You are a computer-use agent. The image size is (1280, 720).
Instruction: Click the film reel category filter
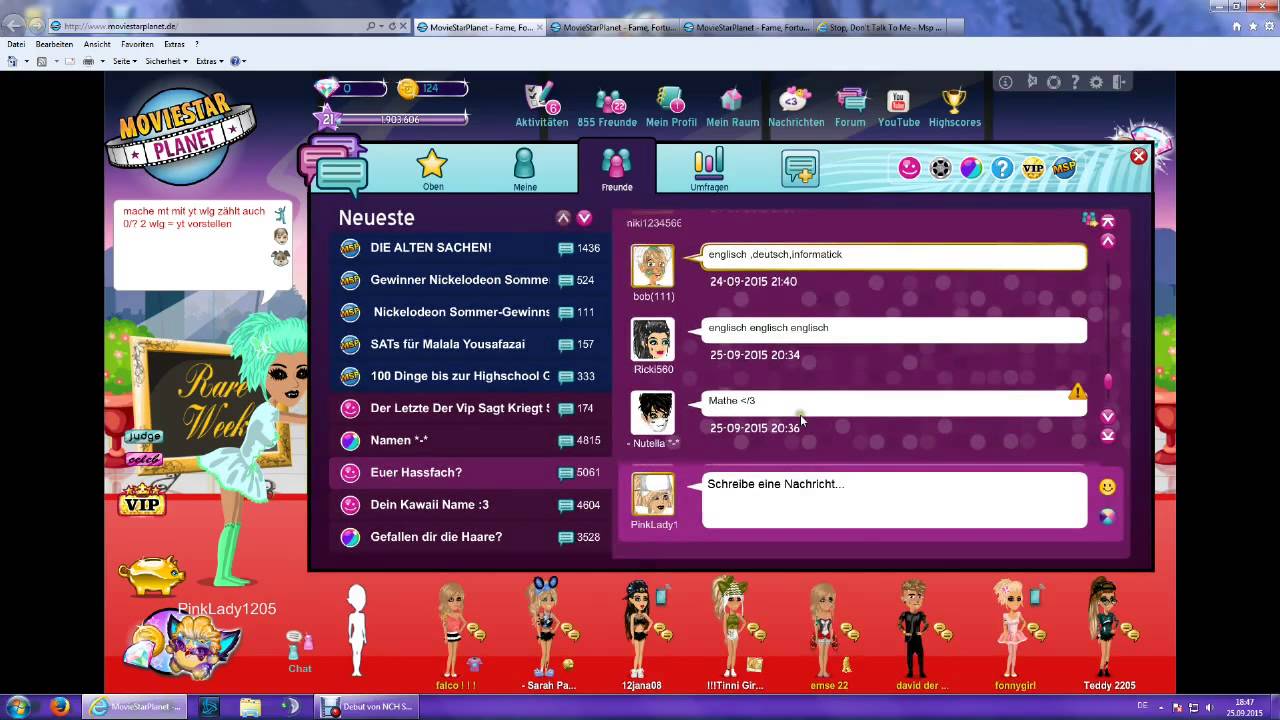click(940, 168)
